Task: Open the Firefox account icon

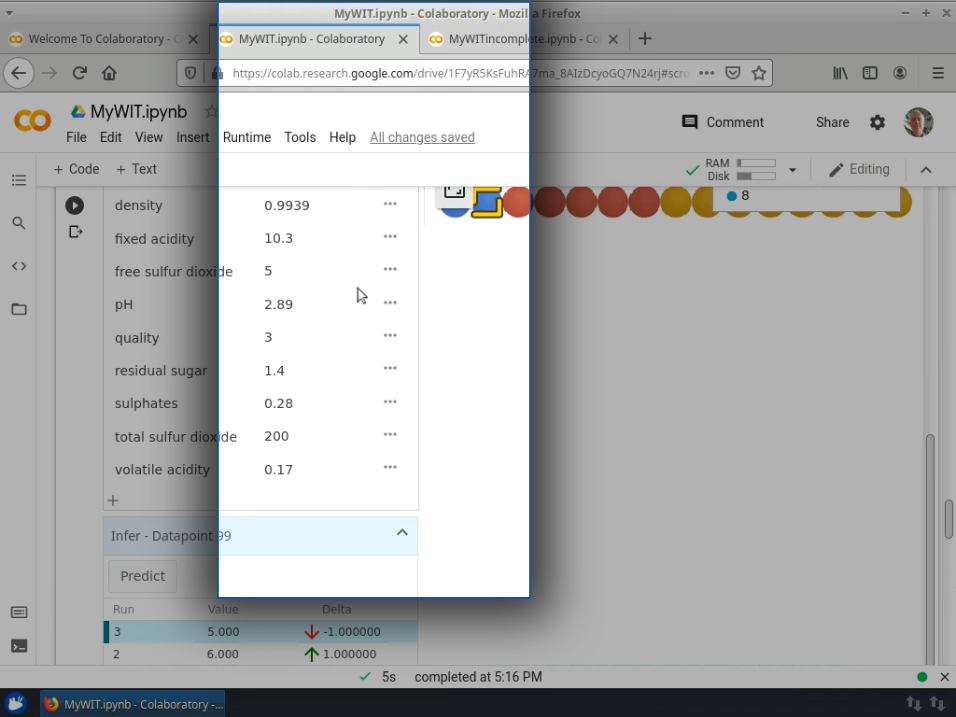Action: coord(899,73)
